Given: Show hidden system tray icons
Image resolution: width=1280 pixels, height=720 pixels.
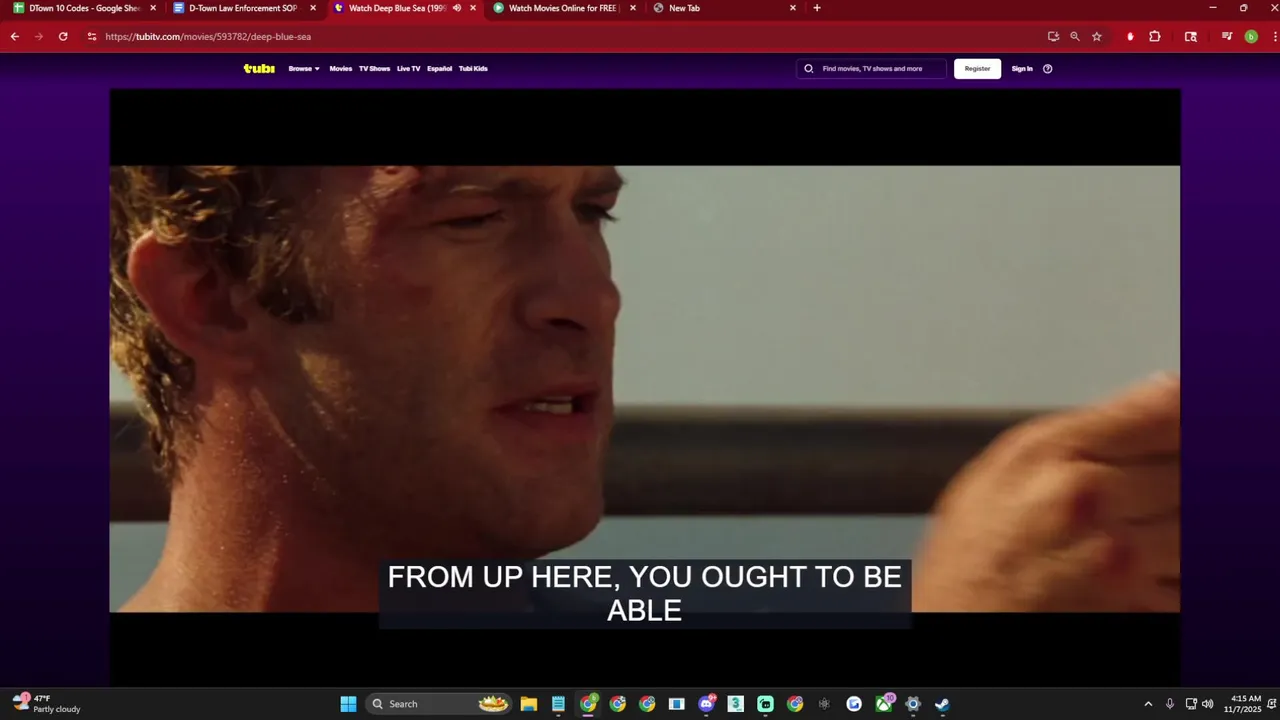Looking at the screenshot, I should (1148, 704).
